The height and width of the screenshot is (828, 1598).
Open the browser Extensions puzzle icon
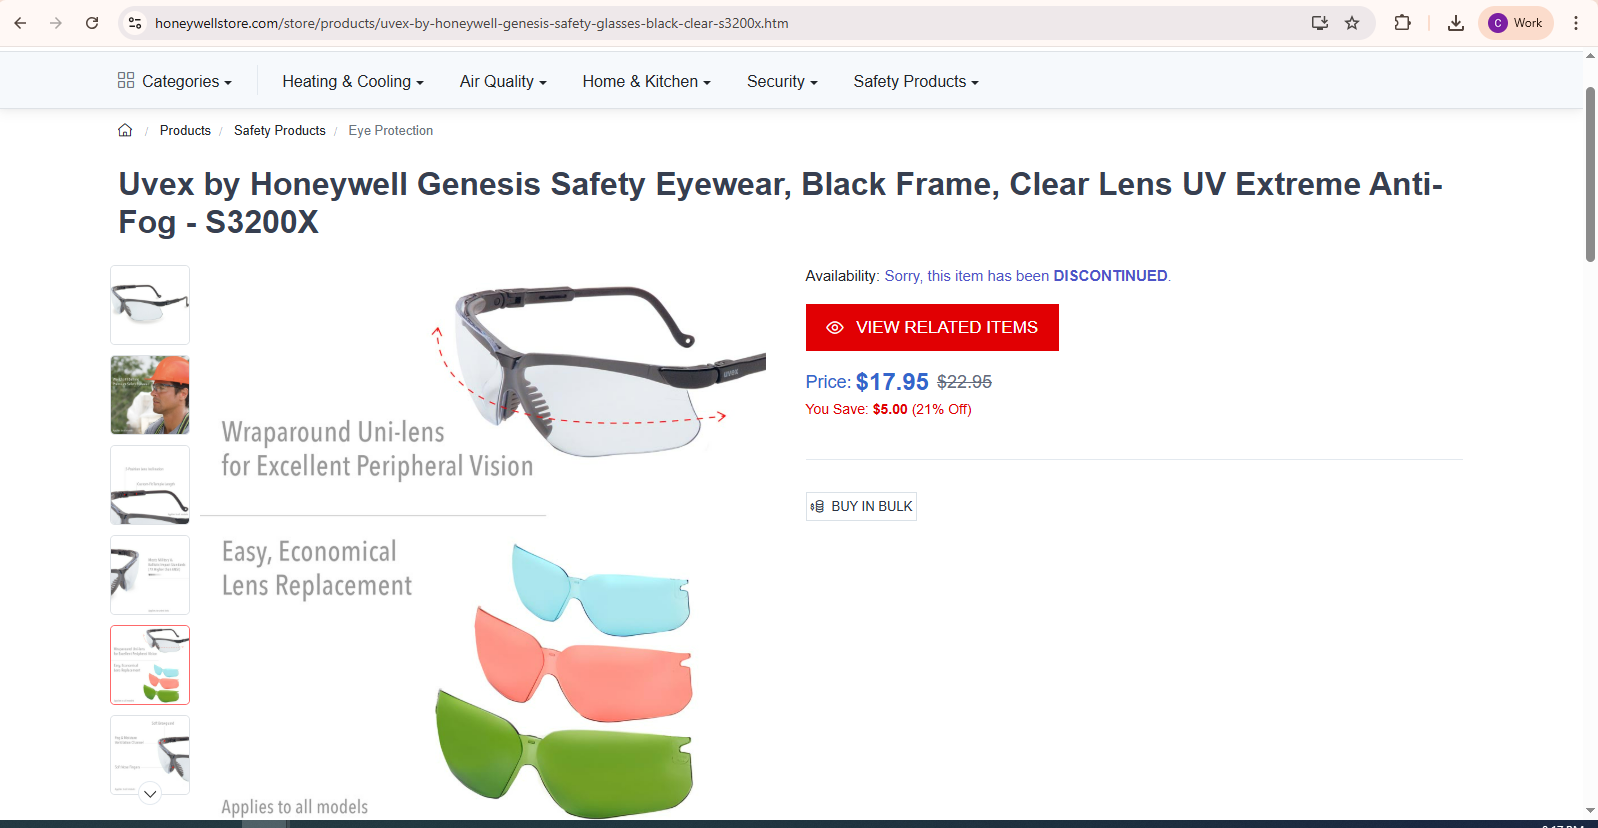(x=1403, y=22)
